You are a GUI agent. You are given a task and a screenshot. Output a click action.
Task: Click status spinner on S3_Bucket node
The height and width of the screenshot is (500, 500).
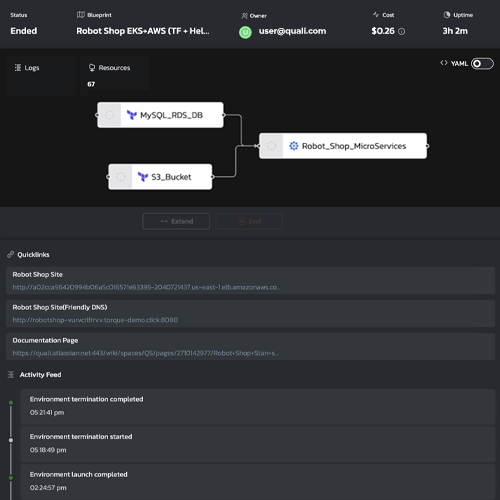click(120, 177)
